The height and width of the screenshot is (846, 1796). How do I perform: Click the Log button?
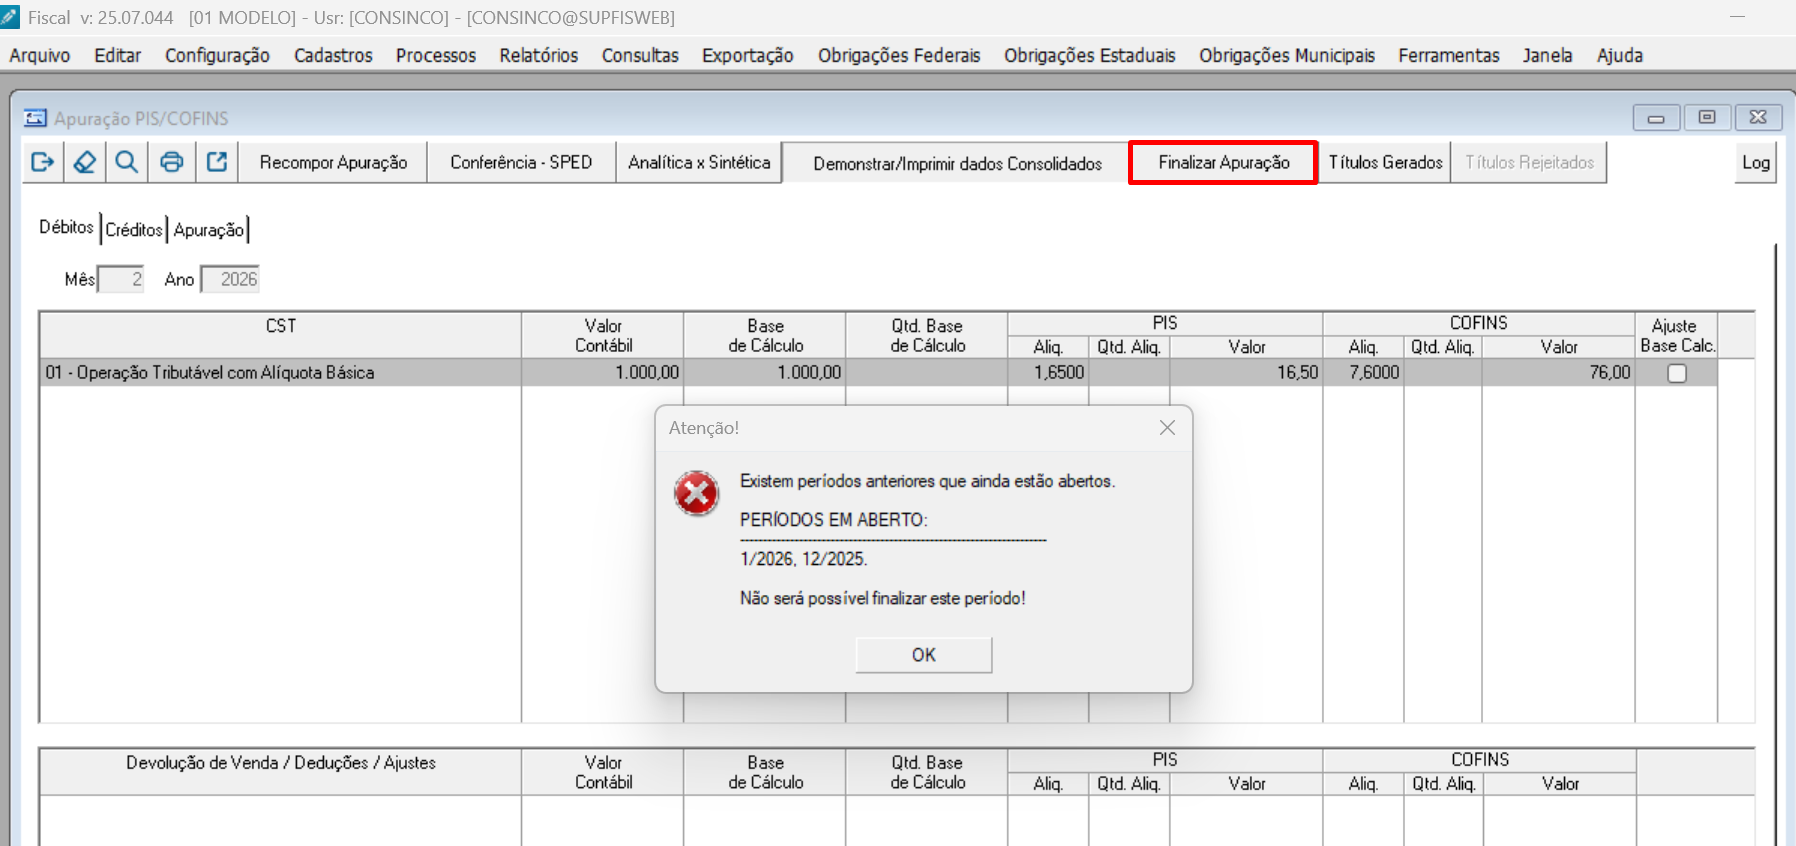pos(1756,162)
